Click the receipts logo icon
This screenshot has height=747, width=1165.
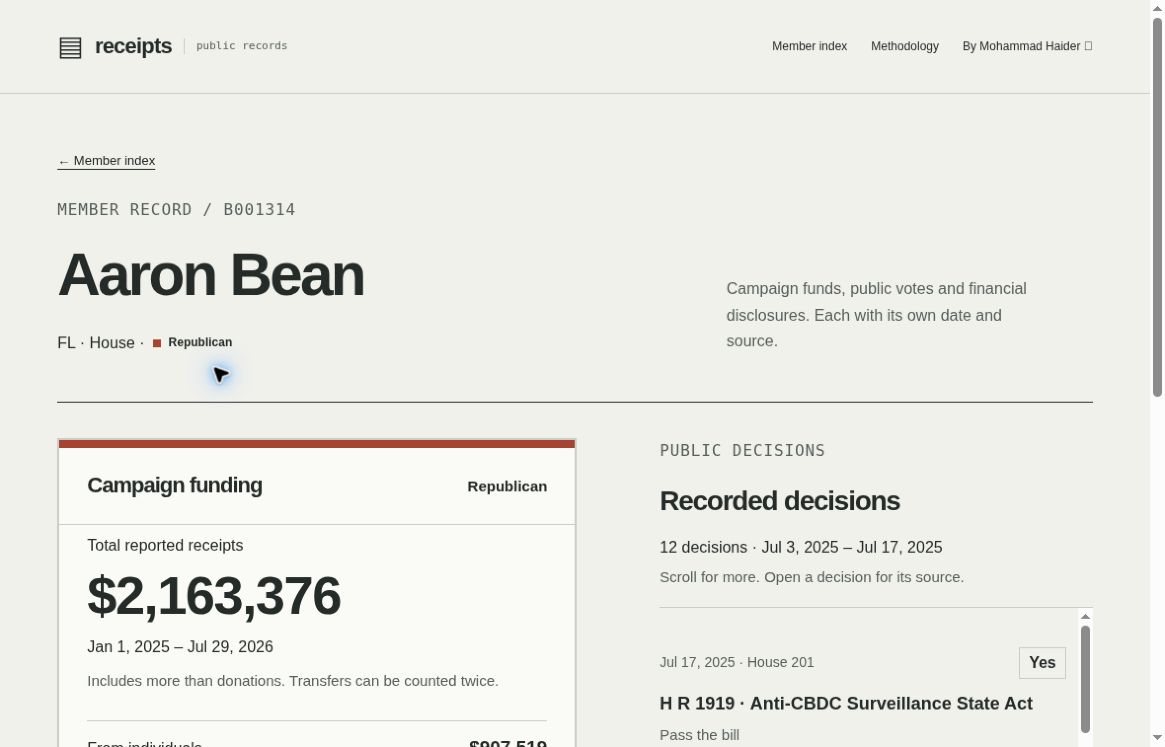(70, 48)
